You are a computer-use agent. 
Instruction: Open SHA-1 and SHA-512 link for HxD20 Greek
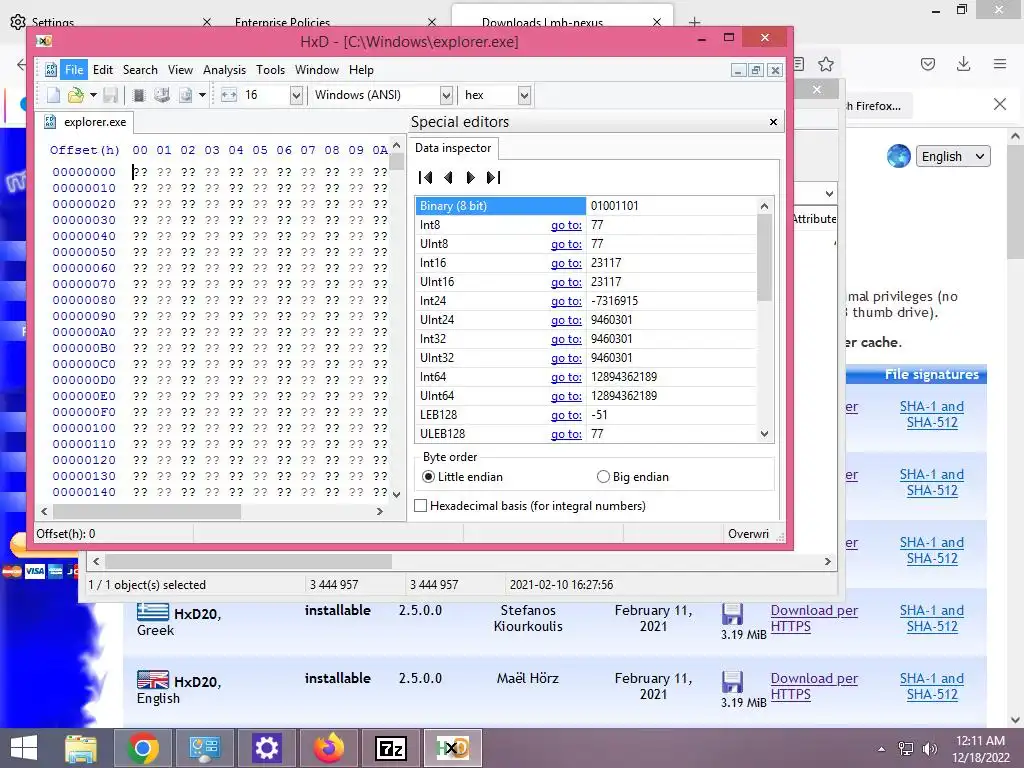(x=932, y=618)
